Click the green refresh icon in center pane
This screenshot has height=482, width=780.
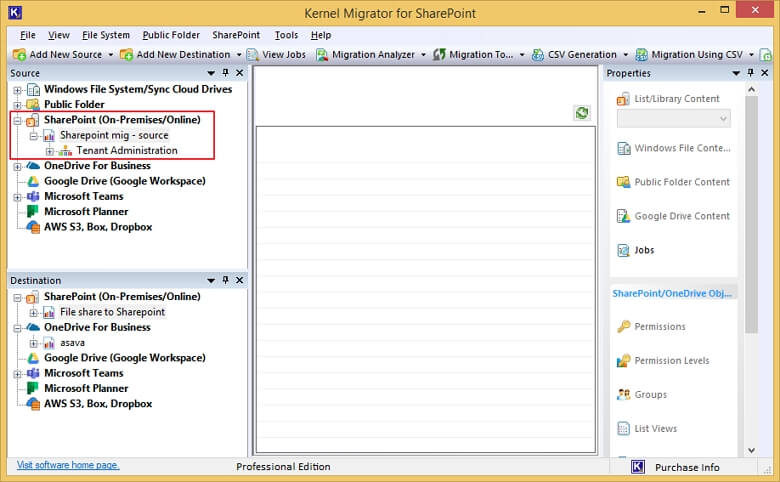[582, 113]
